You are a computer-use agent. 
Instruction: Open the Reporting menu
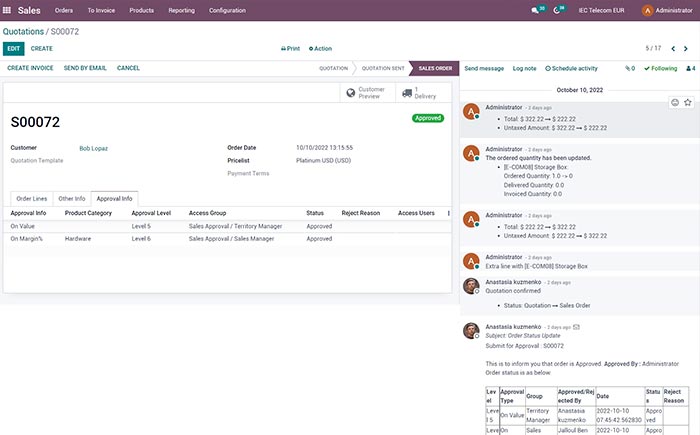click(181, 10)
